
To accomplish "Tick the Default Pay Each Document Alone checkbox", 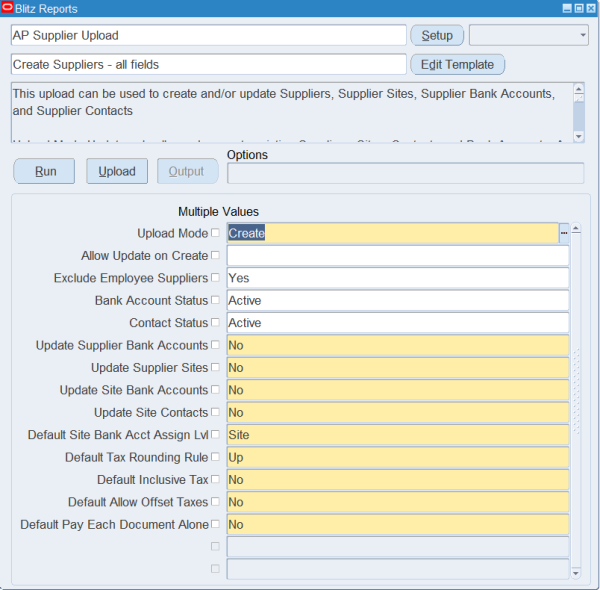I will click(215, 524).
